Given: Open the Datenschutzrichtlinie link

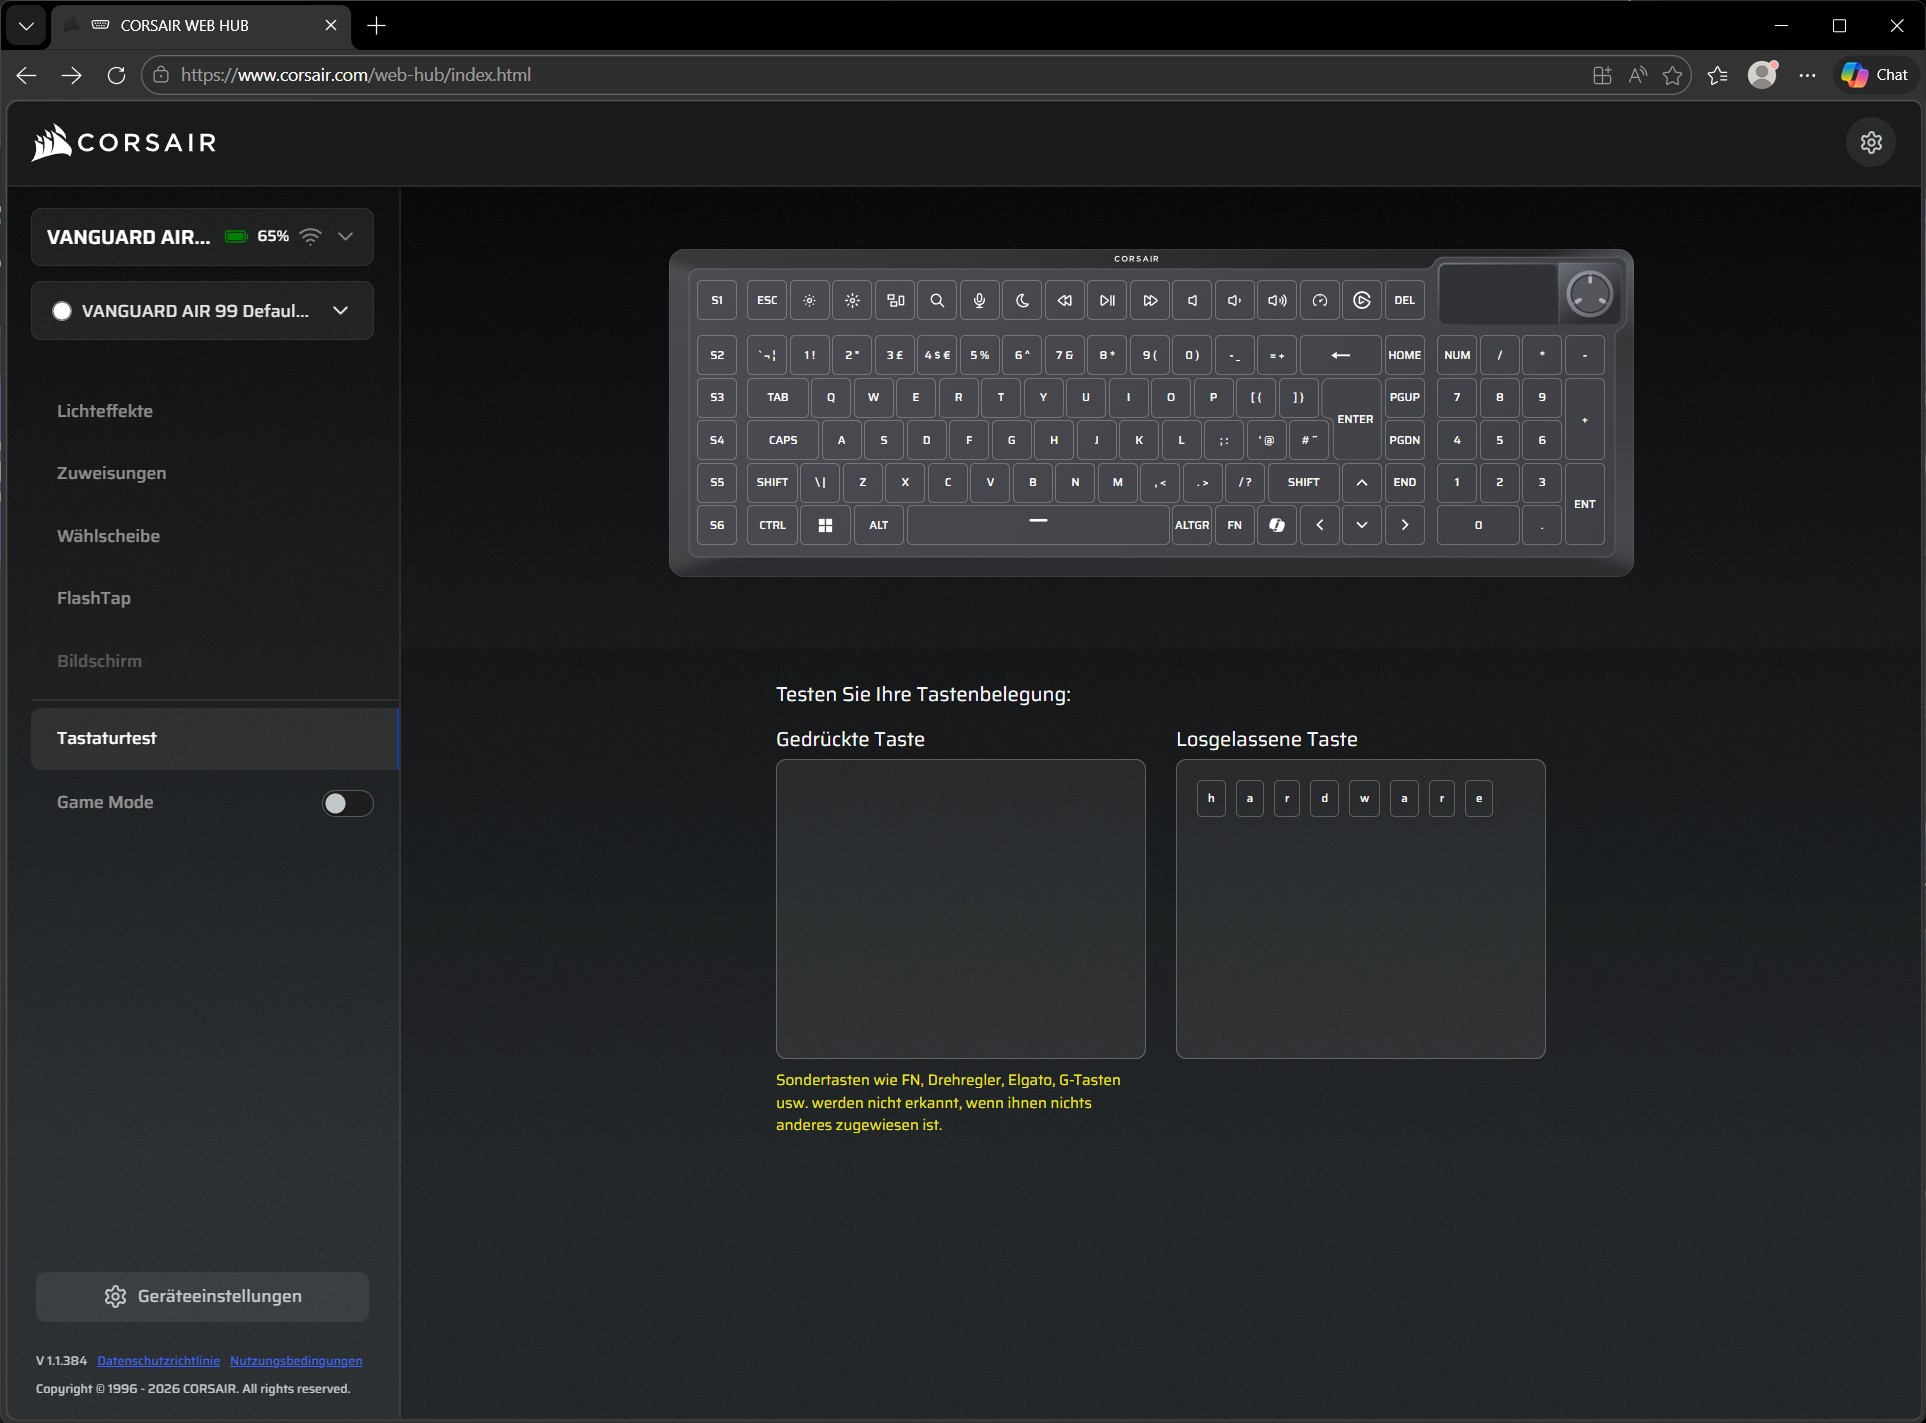Looking at the screenshot, I should coord(158,1361).
